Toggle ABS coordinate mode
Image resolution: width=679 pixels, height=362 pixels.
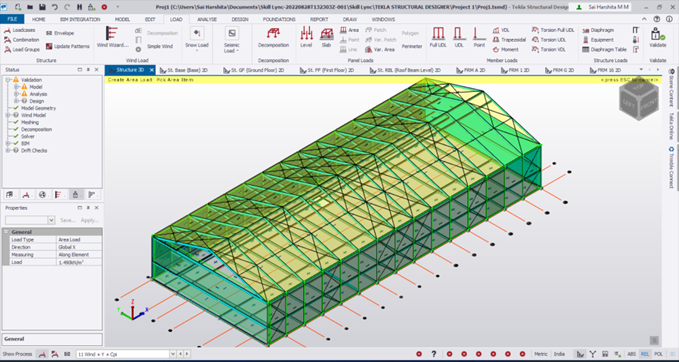click(632, 354)
